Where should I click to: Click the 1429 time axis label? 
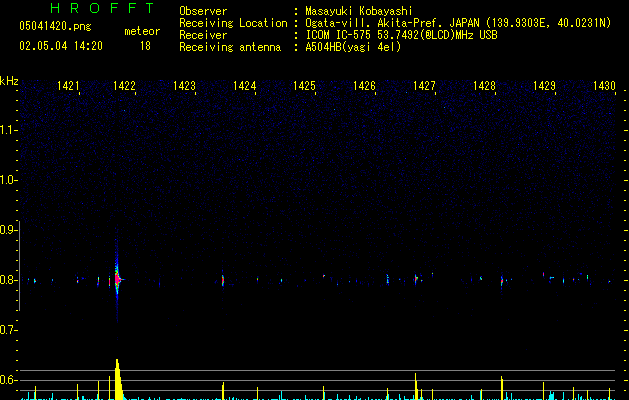pyautogui.click(x=544, y=86)
